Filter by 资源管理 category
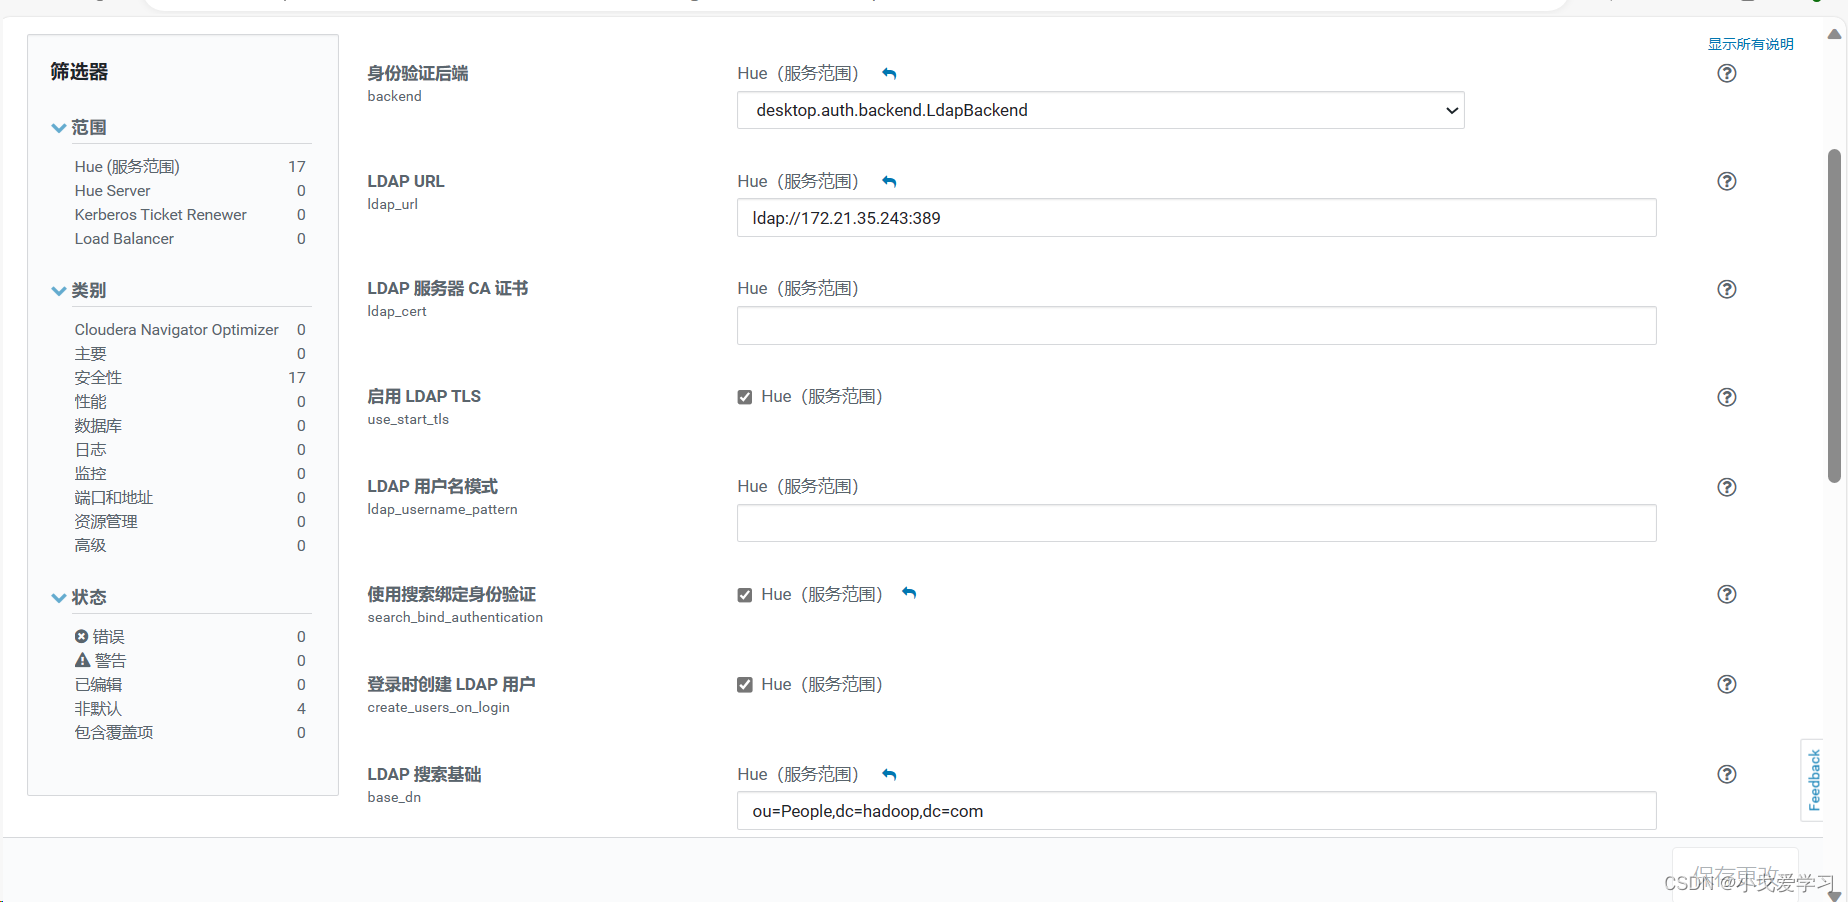This screenshot has width=1848, height=902. [x=106, y=522]
